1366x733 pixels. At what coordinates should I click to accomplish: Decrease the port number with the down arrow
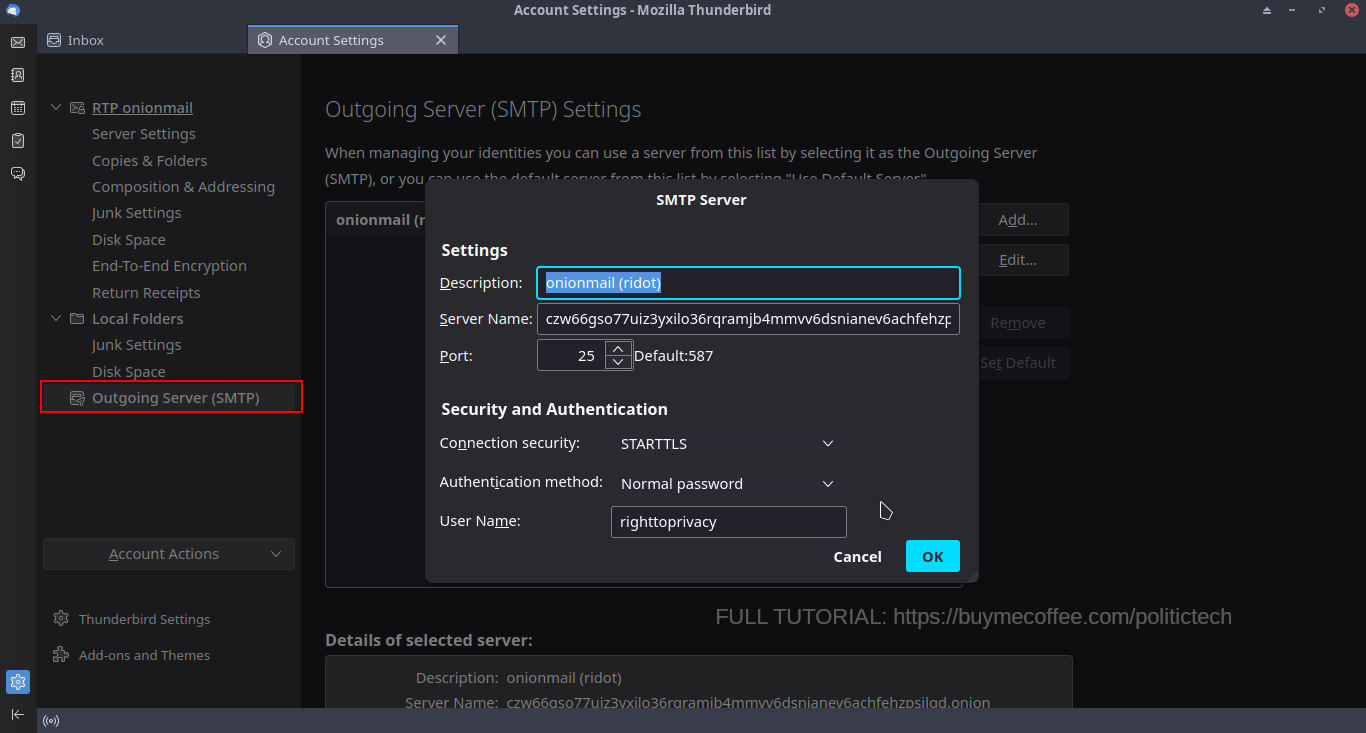pyautogui.click(x=619, y=362)
